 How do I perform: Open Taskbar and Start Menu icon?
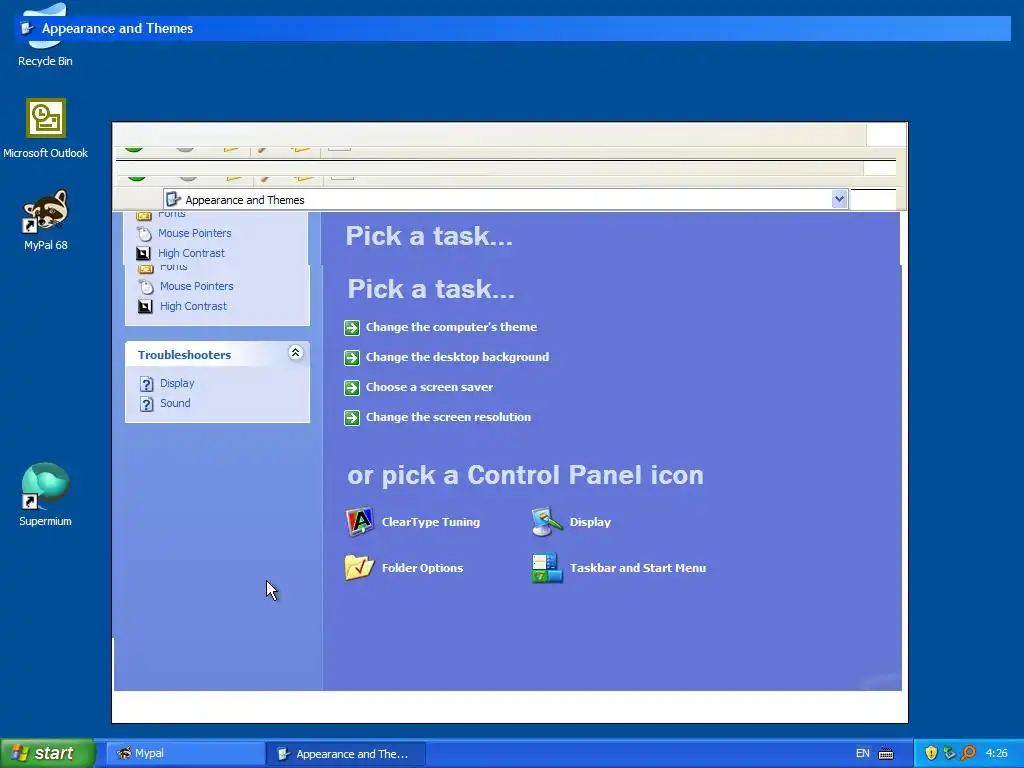tap(619, 568)
